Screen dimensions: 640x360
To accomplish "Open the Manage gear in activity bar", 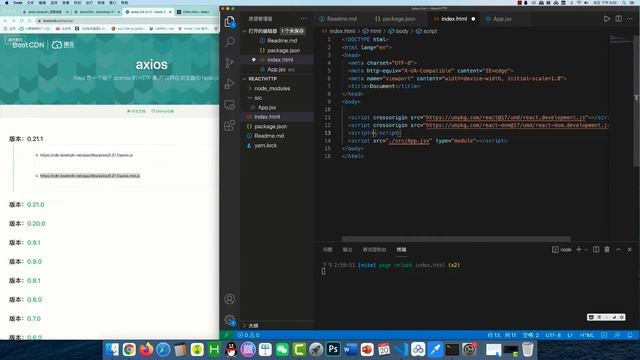I will coord(230,320).
